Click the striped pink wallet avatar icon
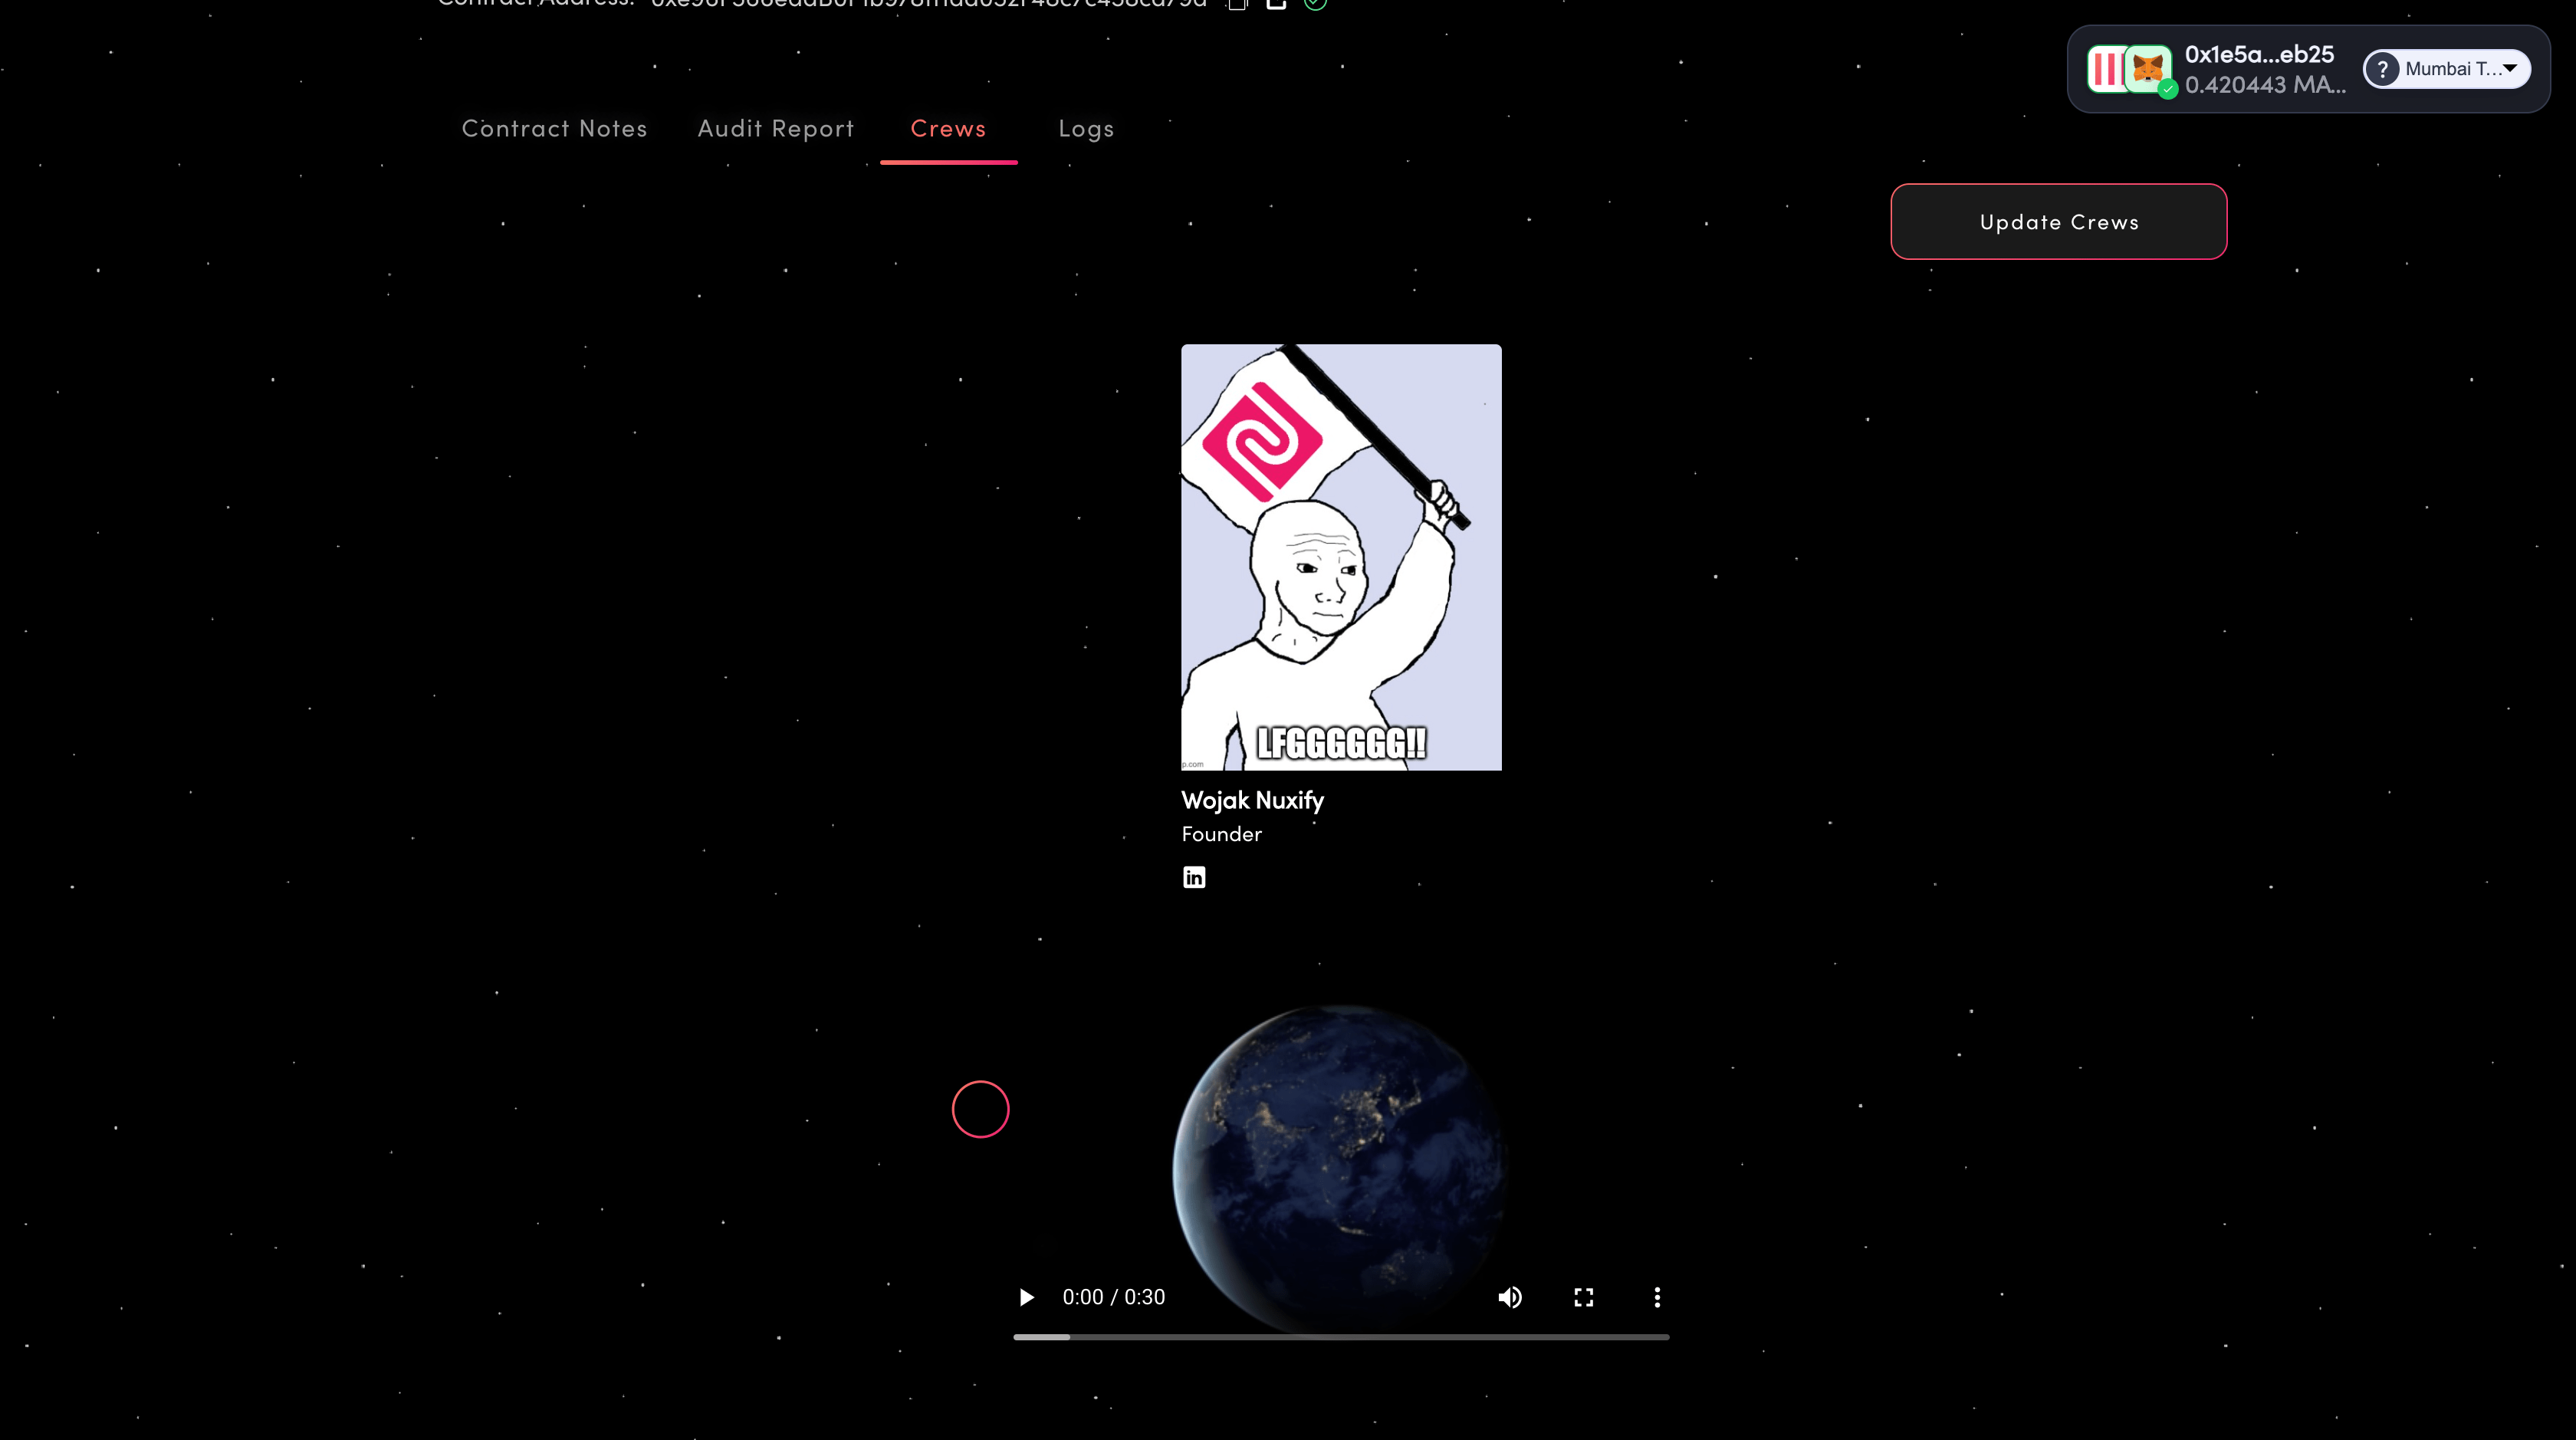 tap(2106, 69)
